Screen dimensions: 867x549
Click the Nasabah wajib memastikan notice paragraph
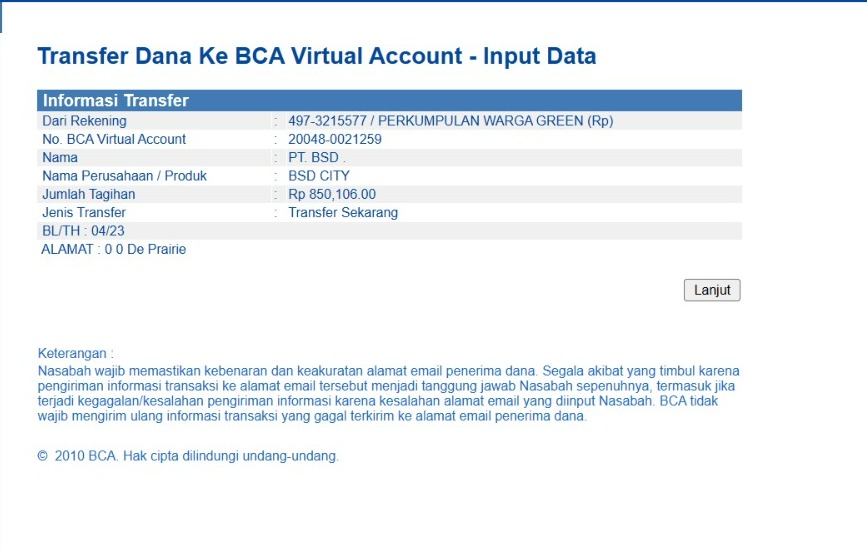click(x=388, y=393)
